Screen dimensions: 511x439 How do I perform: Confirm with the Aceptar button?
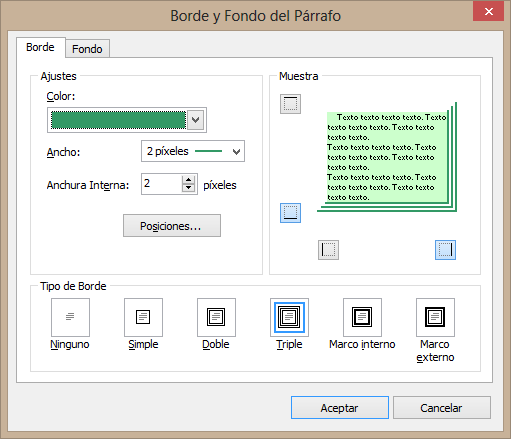(x=340, y=408)
